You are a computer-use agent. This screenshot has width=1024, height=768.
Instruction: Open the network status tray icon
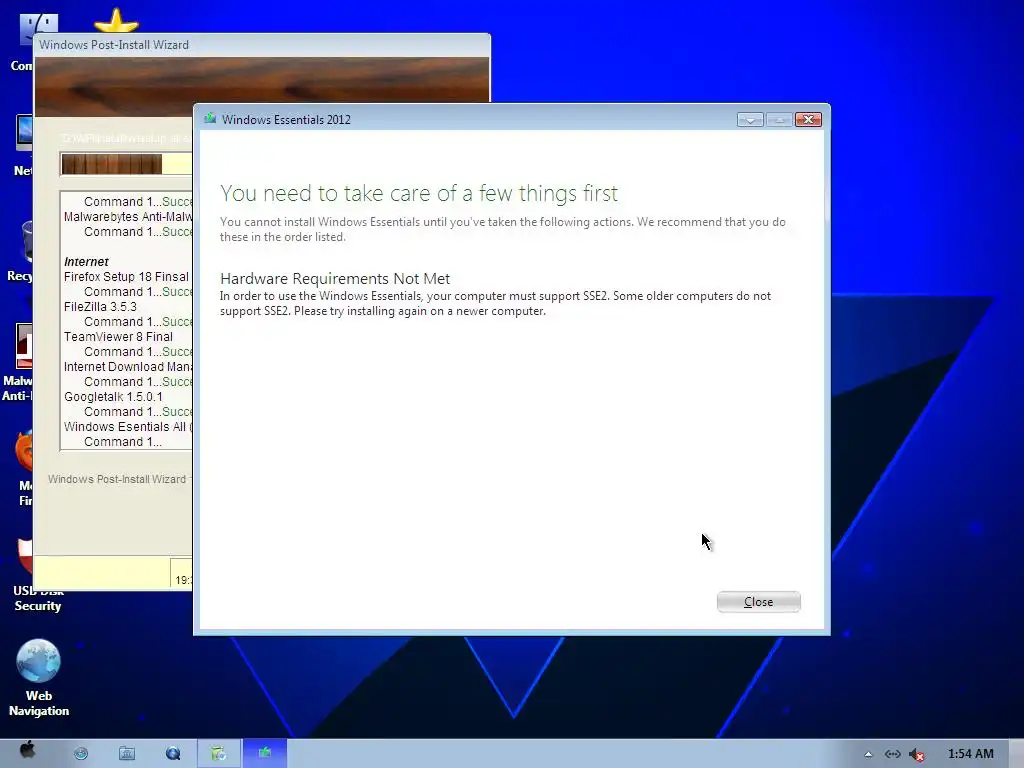coord(893,754)
